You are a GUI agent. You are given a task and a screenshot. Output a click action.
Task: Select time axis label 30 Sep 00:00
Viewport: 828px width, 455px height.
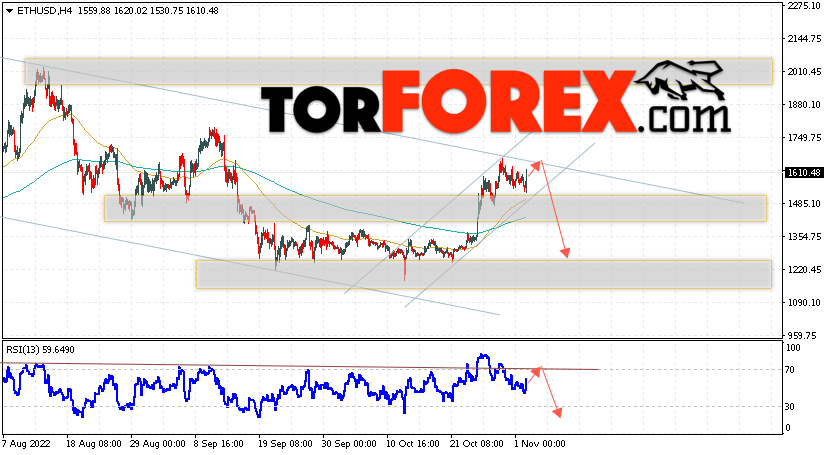point(349,444)
